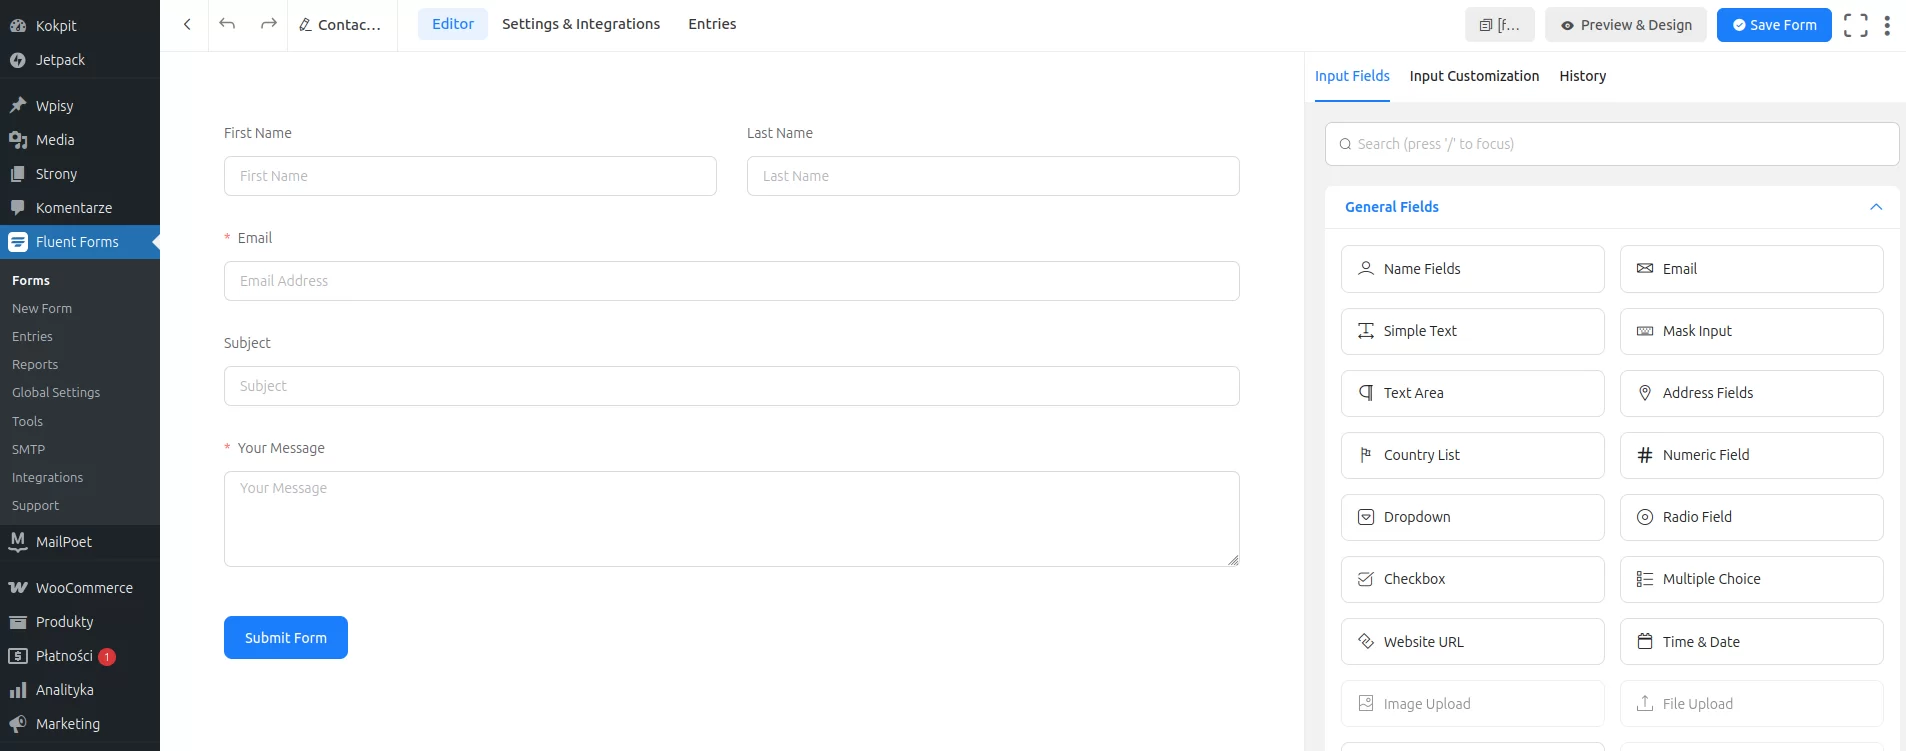
Task: Add a Time & Date field
Action: pos(1751,642)
